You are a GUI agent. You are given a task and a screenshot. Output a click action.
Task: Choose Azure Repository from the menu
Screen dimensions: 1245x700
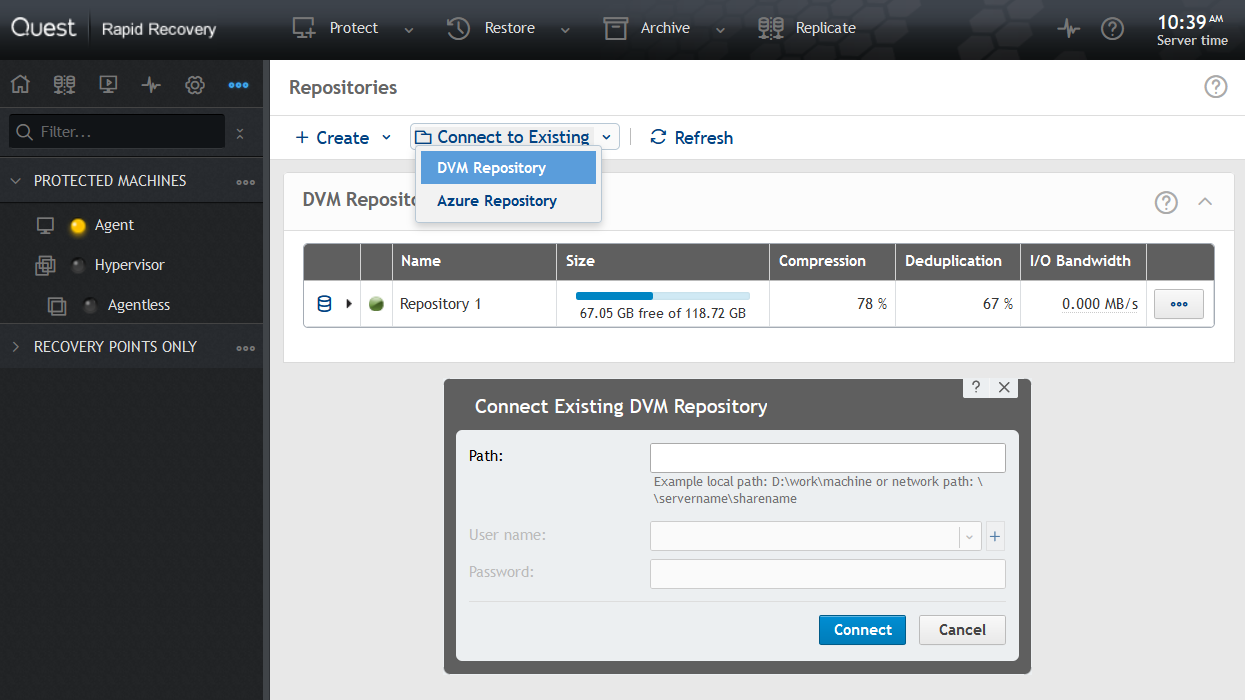(497, 201)
